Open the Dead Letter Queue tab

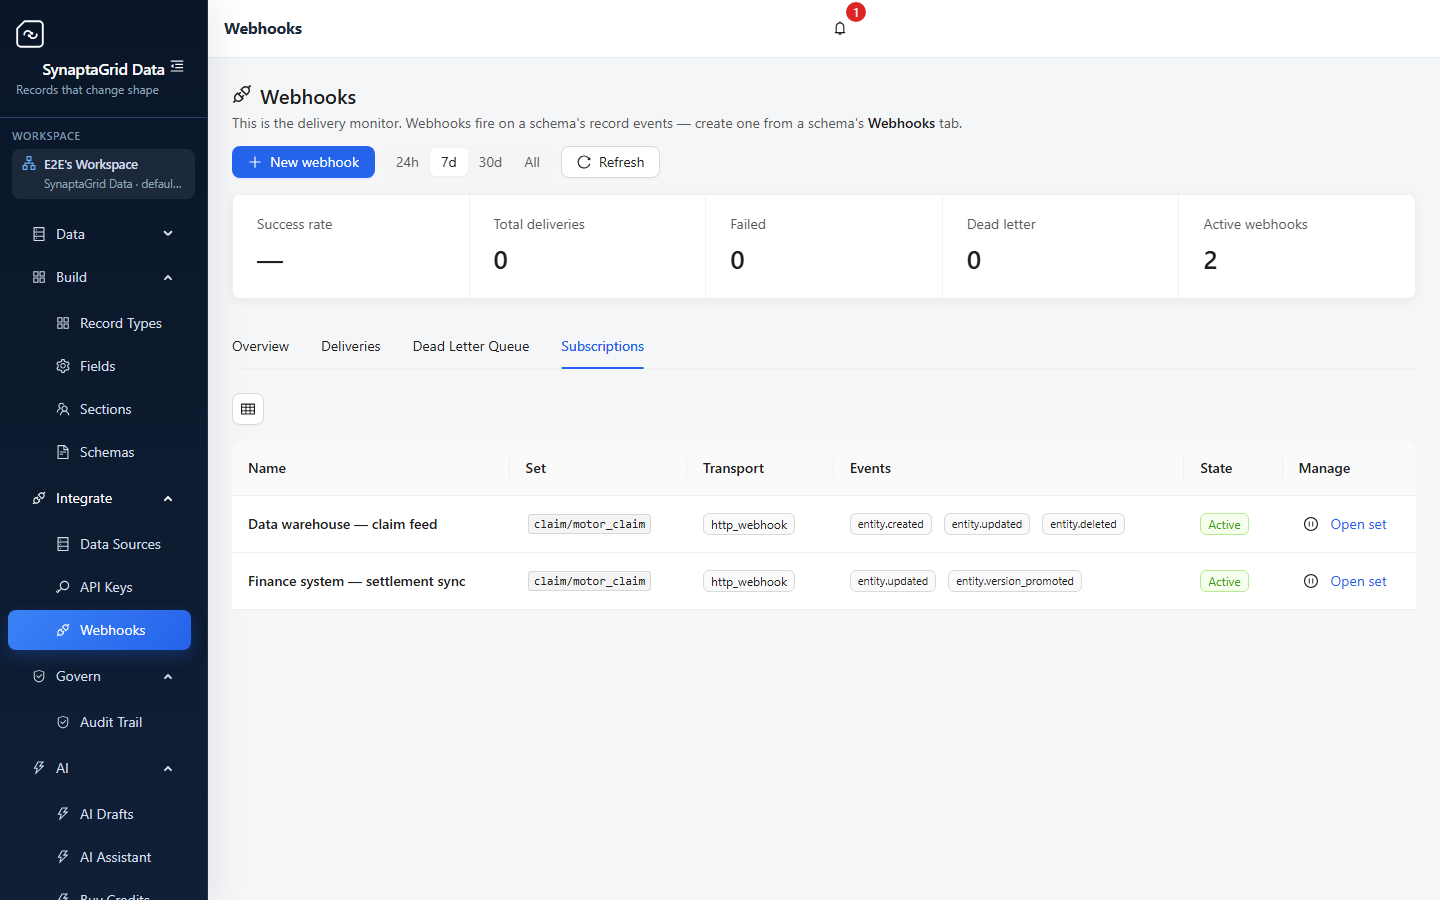point(471,346)
